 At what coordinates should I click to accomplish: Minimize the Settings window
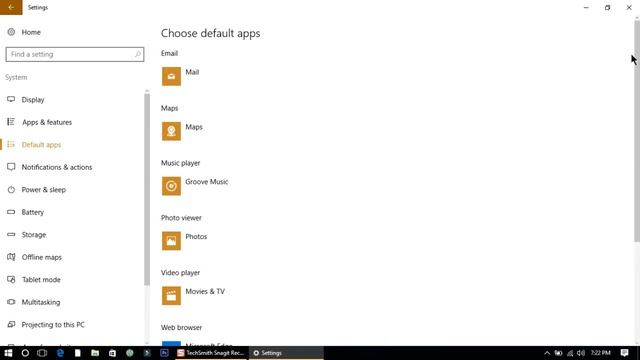(586, 7)
